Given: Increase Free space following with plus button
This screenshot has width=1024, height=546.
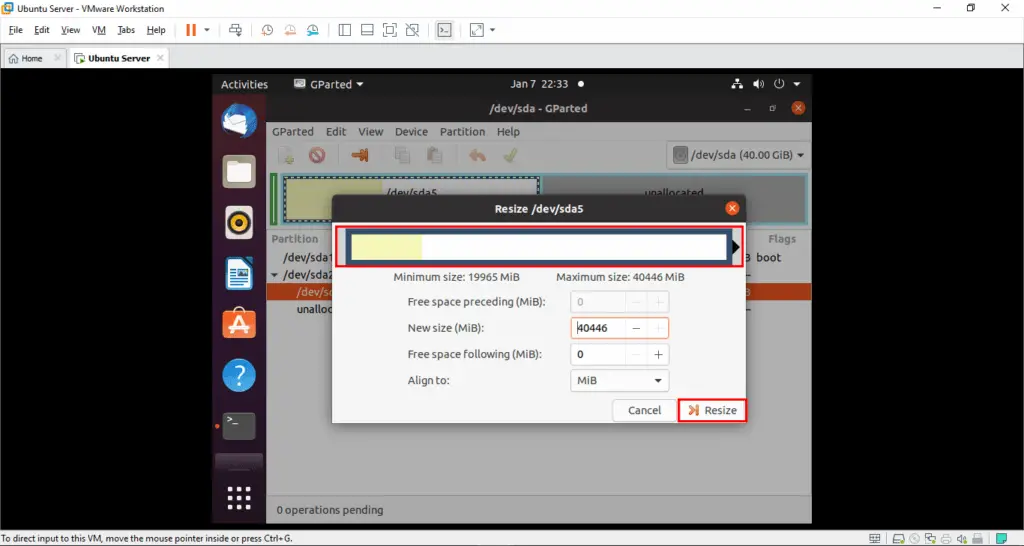Looking at the screenshot, I should 658,354.
